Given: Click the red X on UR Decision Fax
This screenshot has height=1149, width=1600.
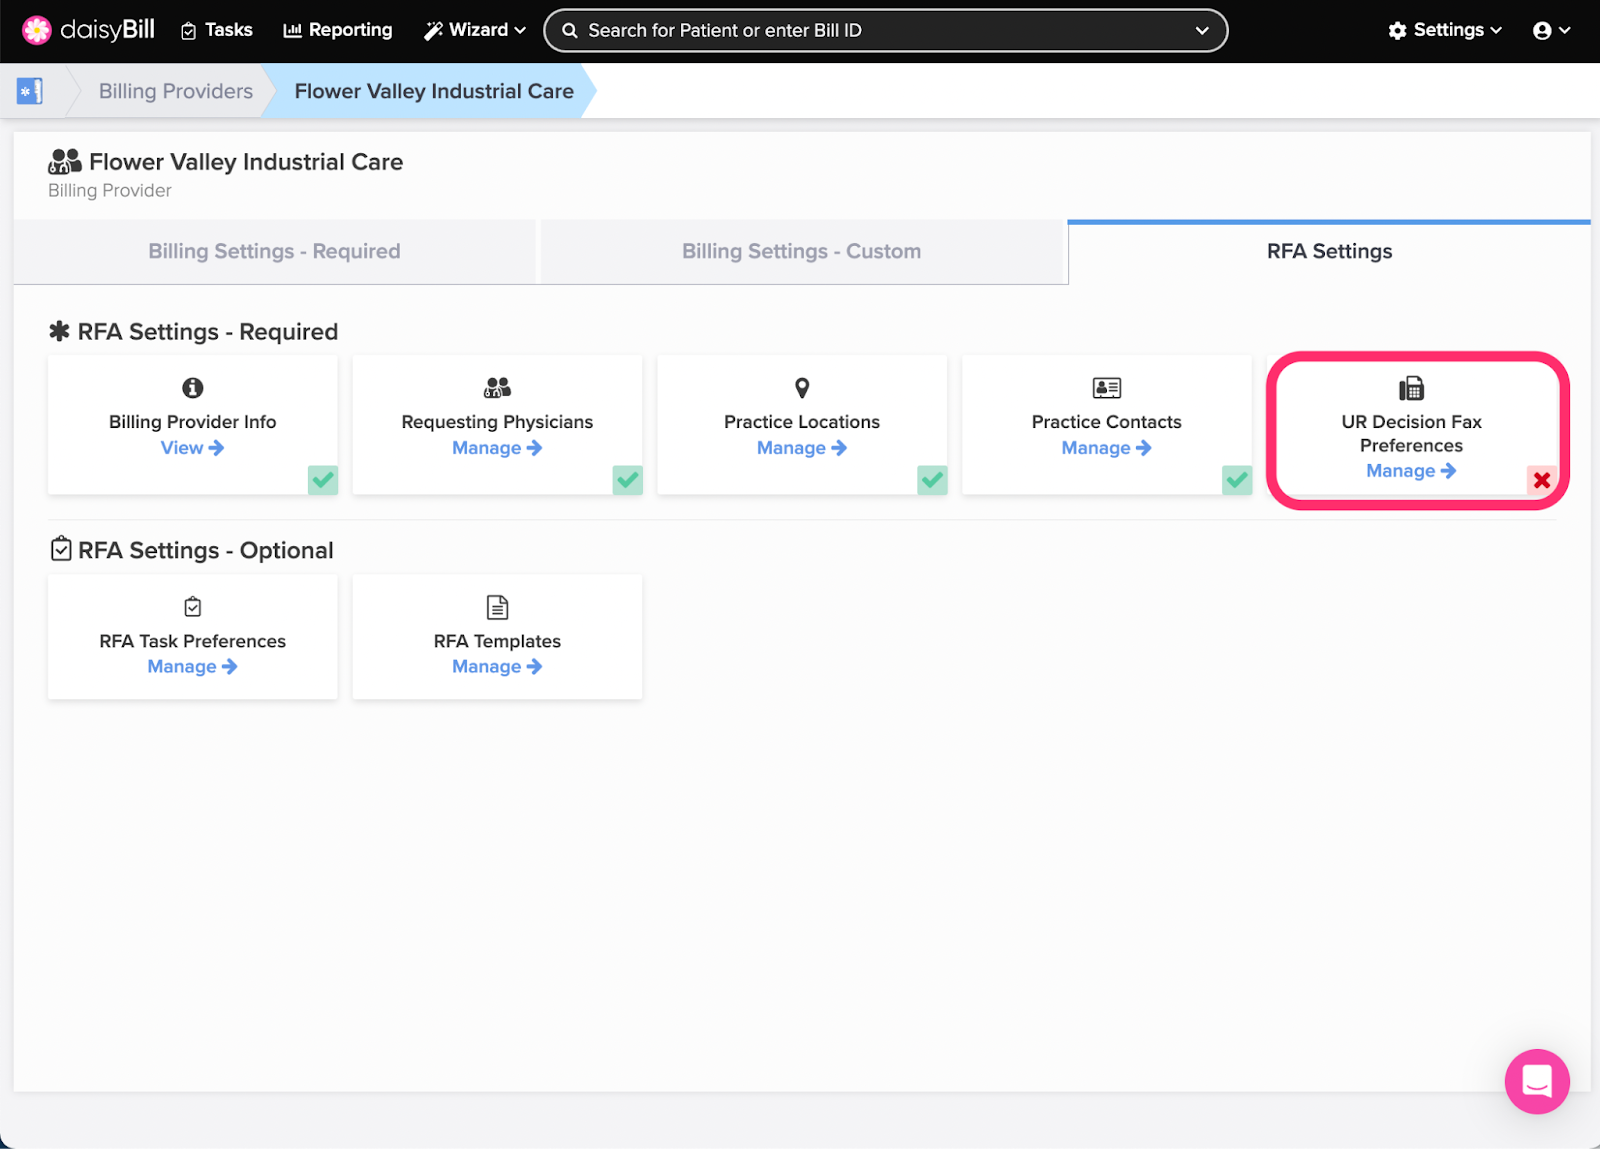Looking at the screenshot, I should point(1542,480).
